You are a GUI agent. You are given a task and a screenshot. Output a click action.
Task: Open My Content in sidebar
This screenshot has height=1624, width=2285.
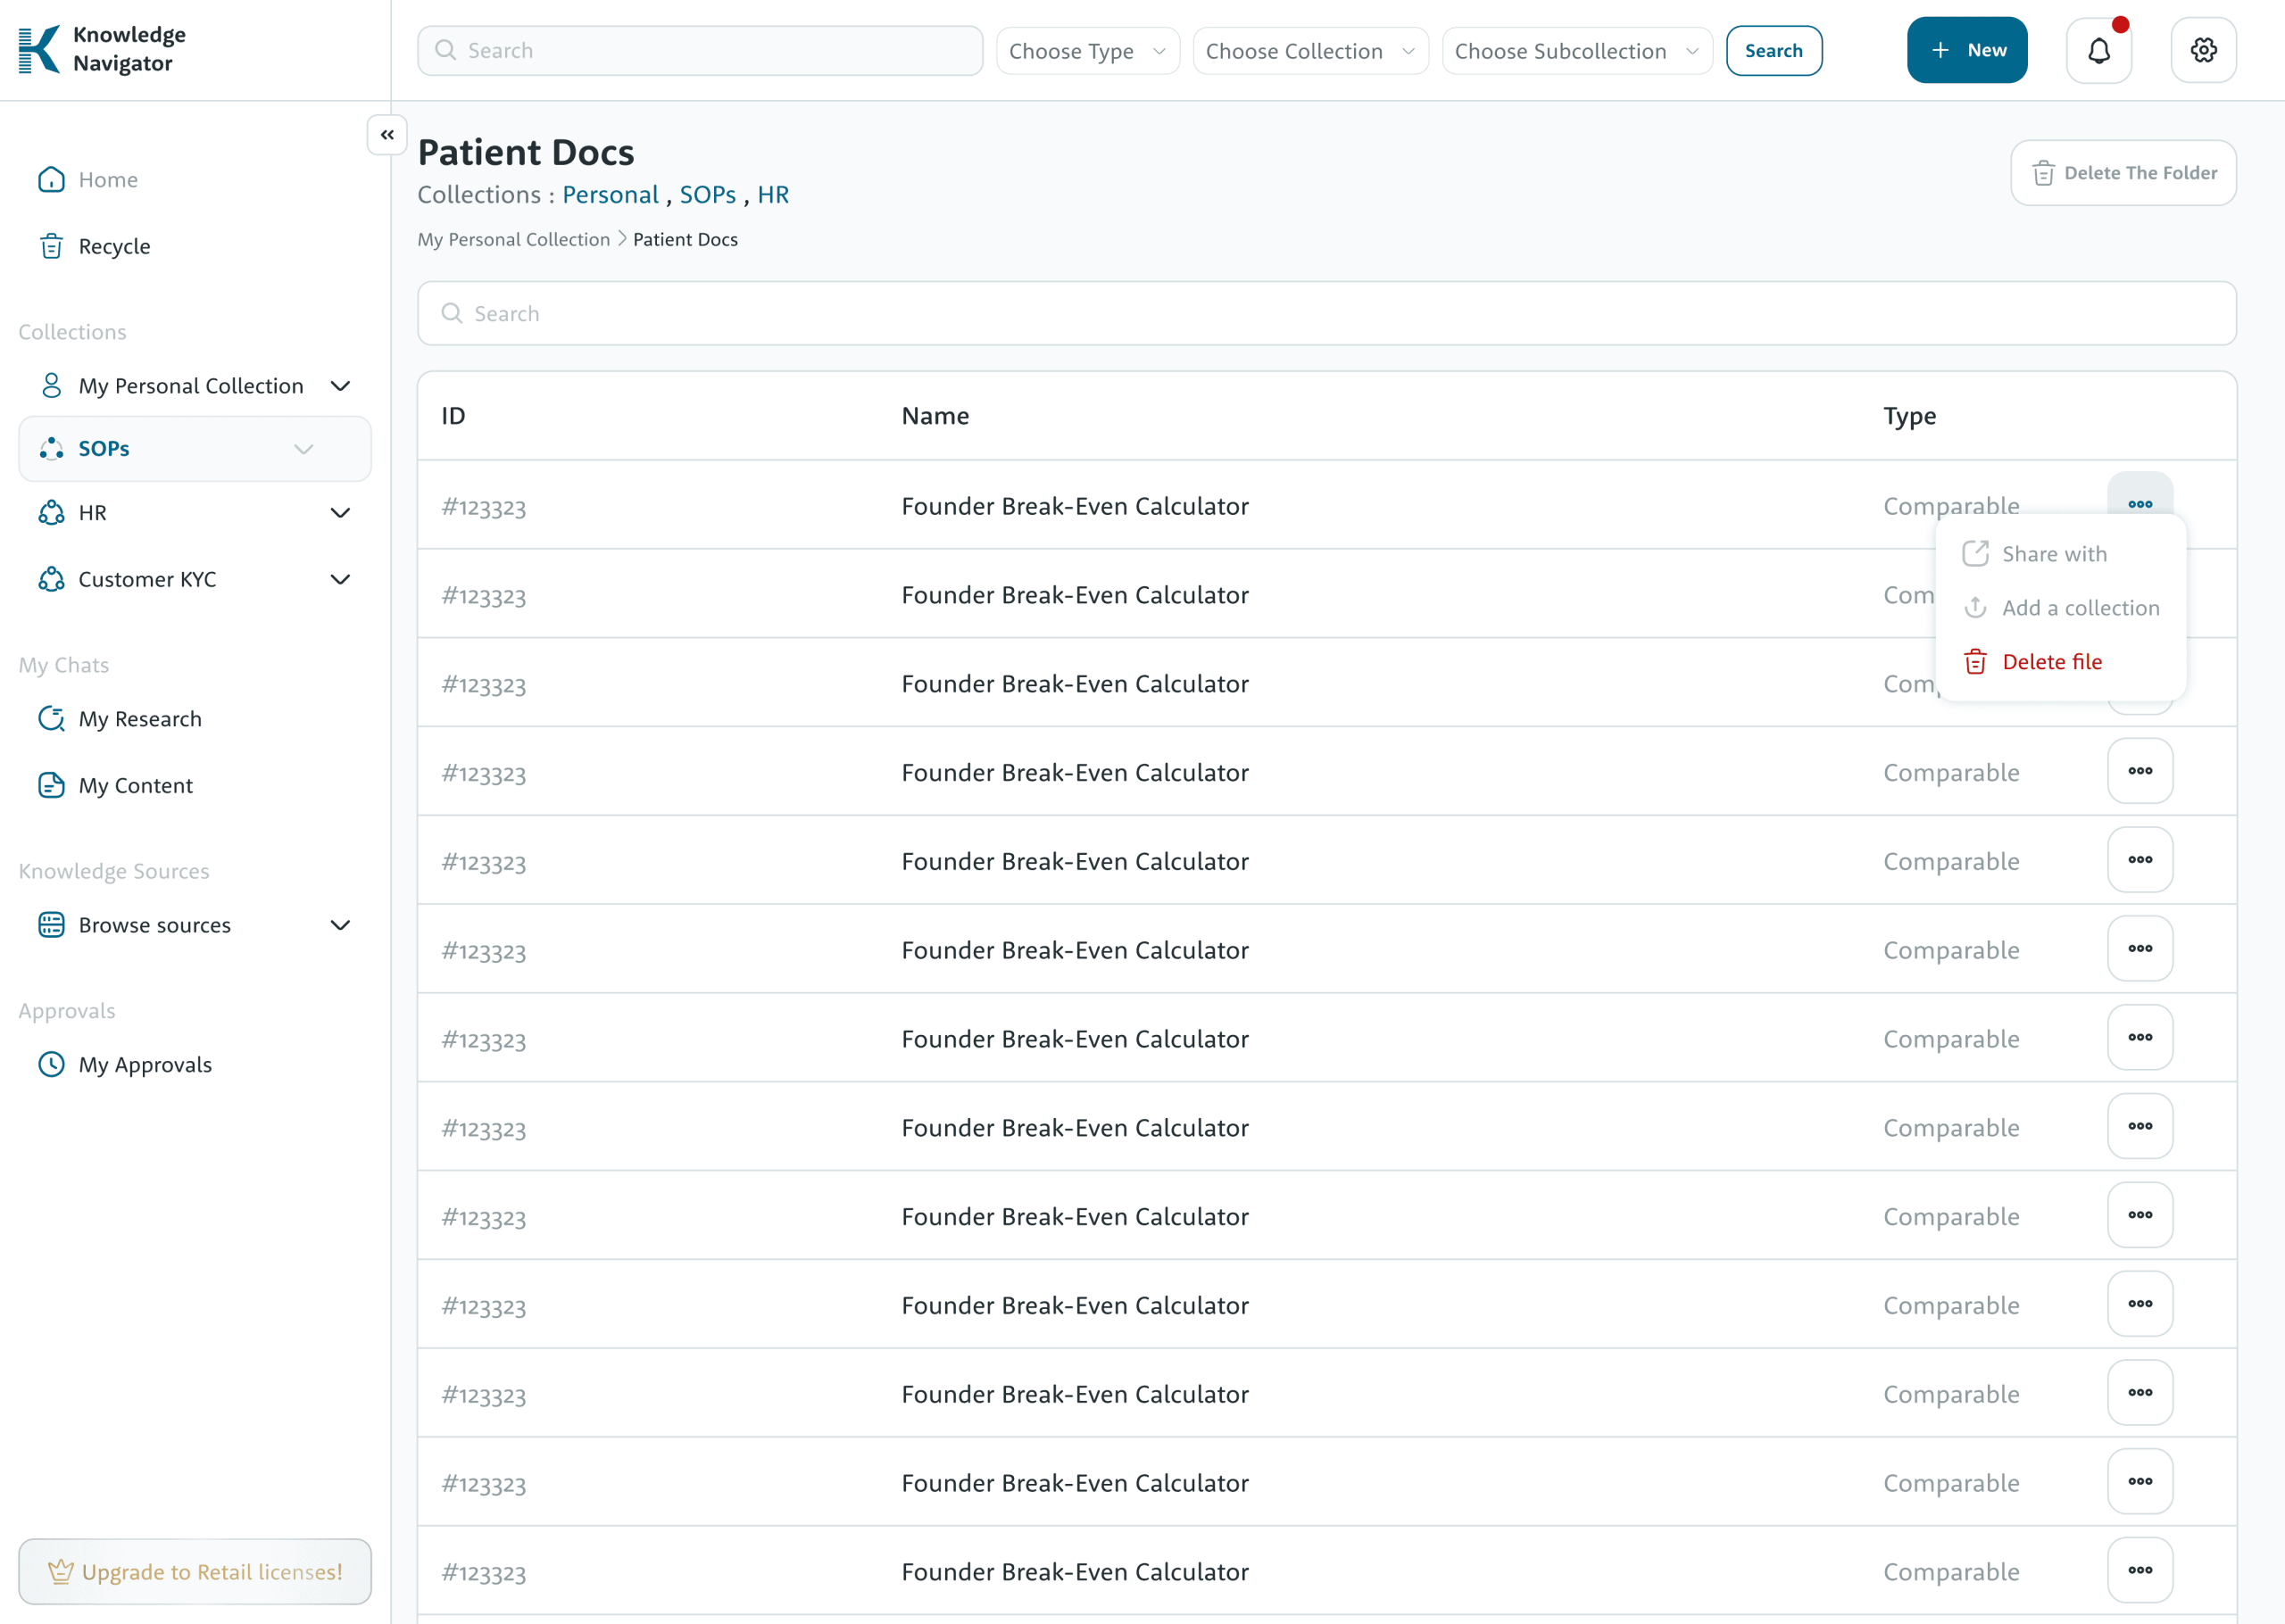(135, 786)
